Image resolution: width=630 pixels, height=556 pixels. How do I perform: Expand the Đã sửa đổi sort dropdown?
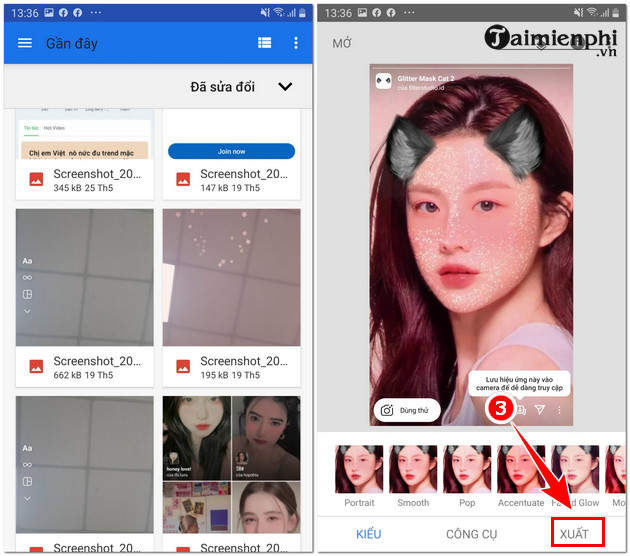coord(285,87)
